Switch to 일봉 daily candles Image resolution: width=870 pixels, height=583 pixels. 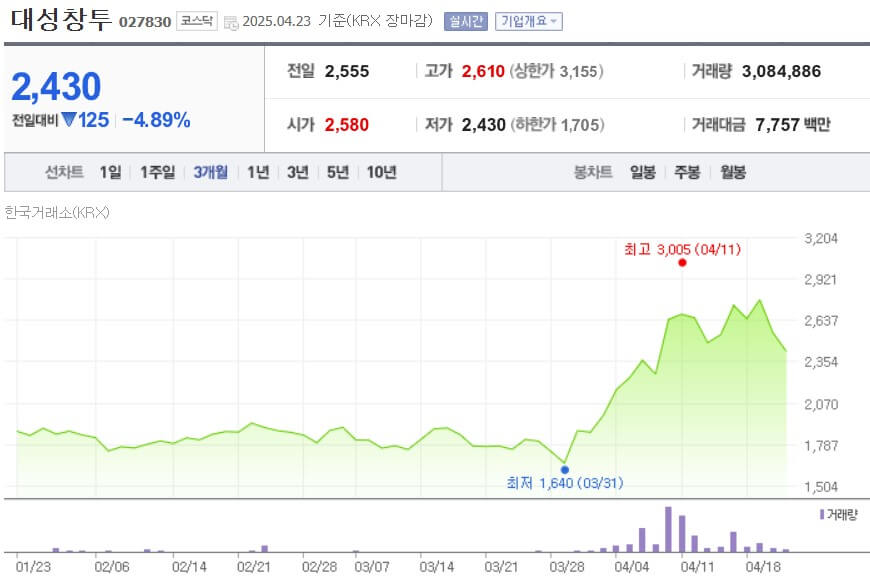coord(642,172)
